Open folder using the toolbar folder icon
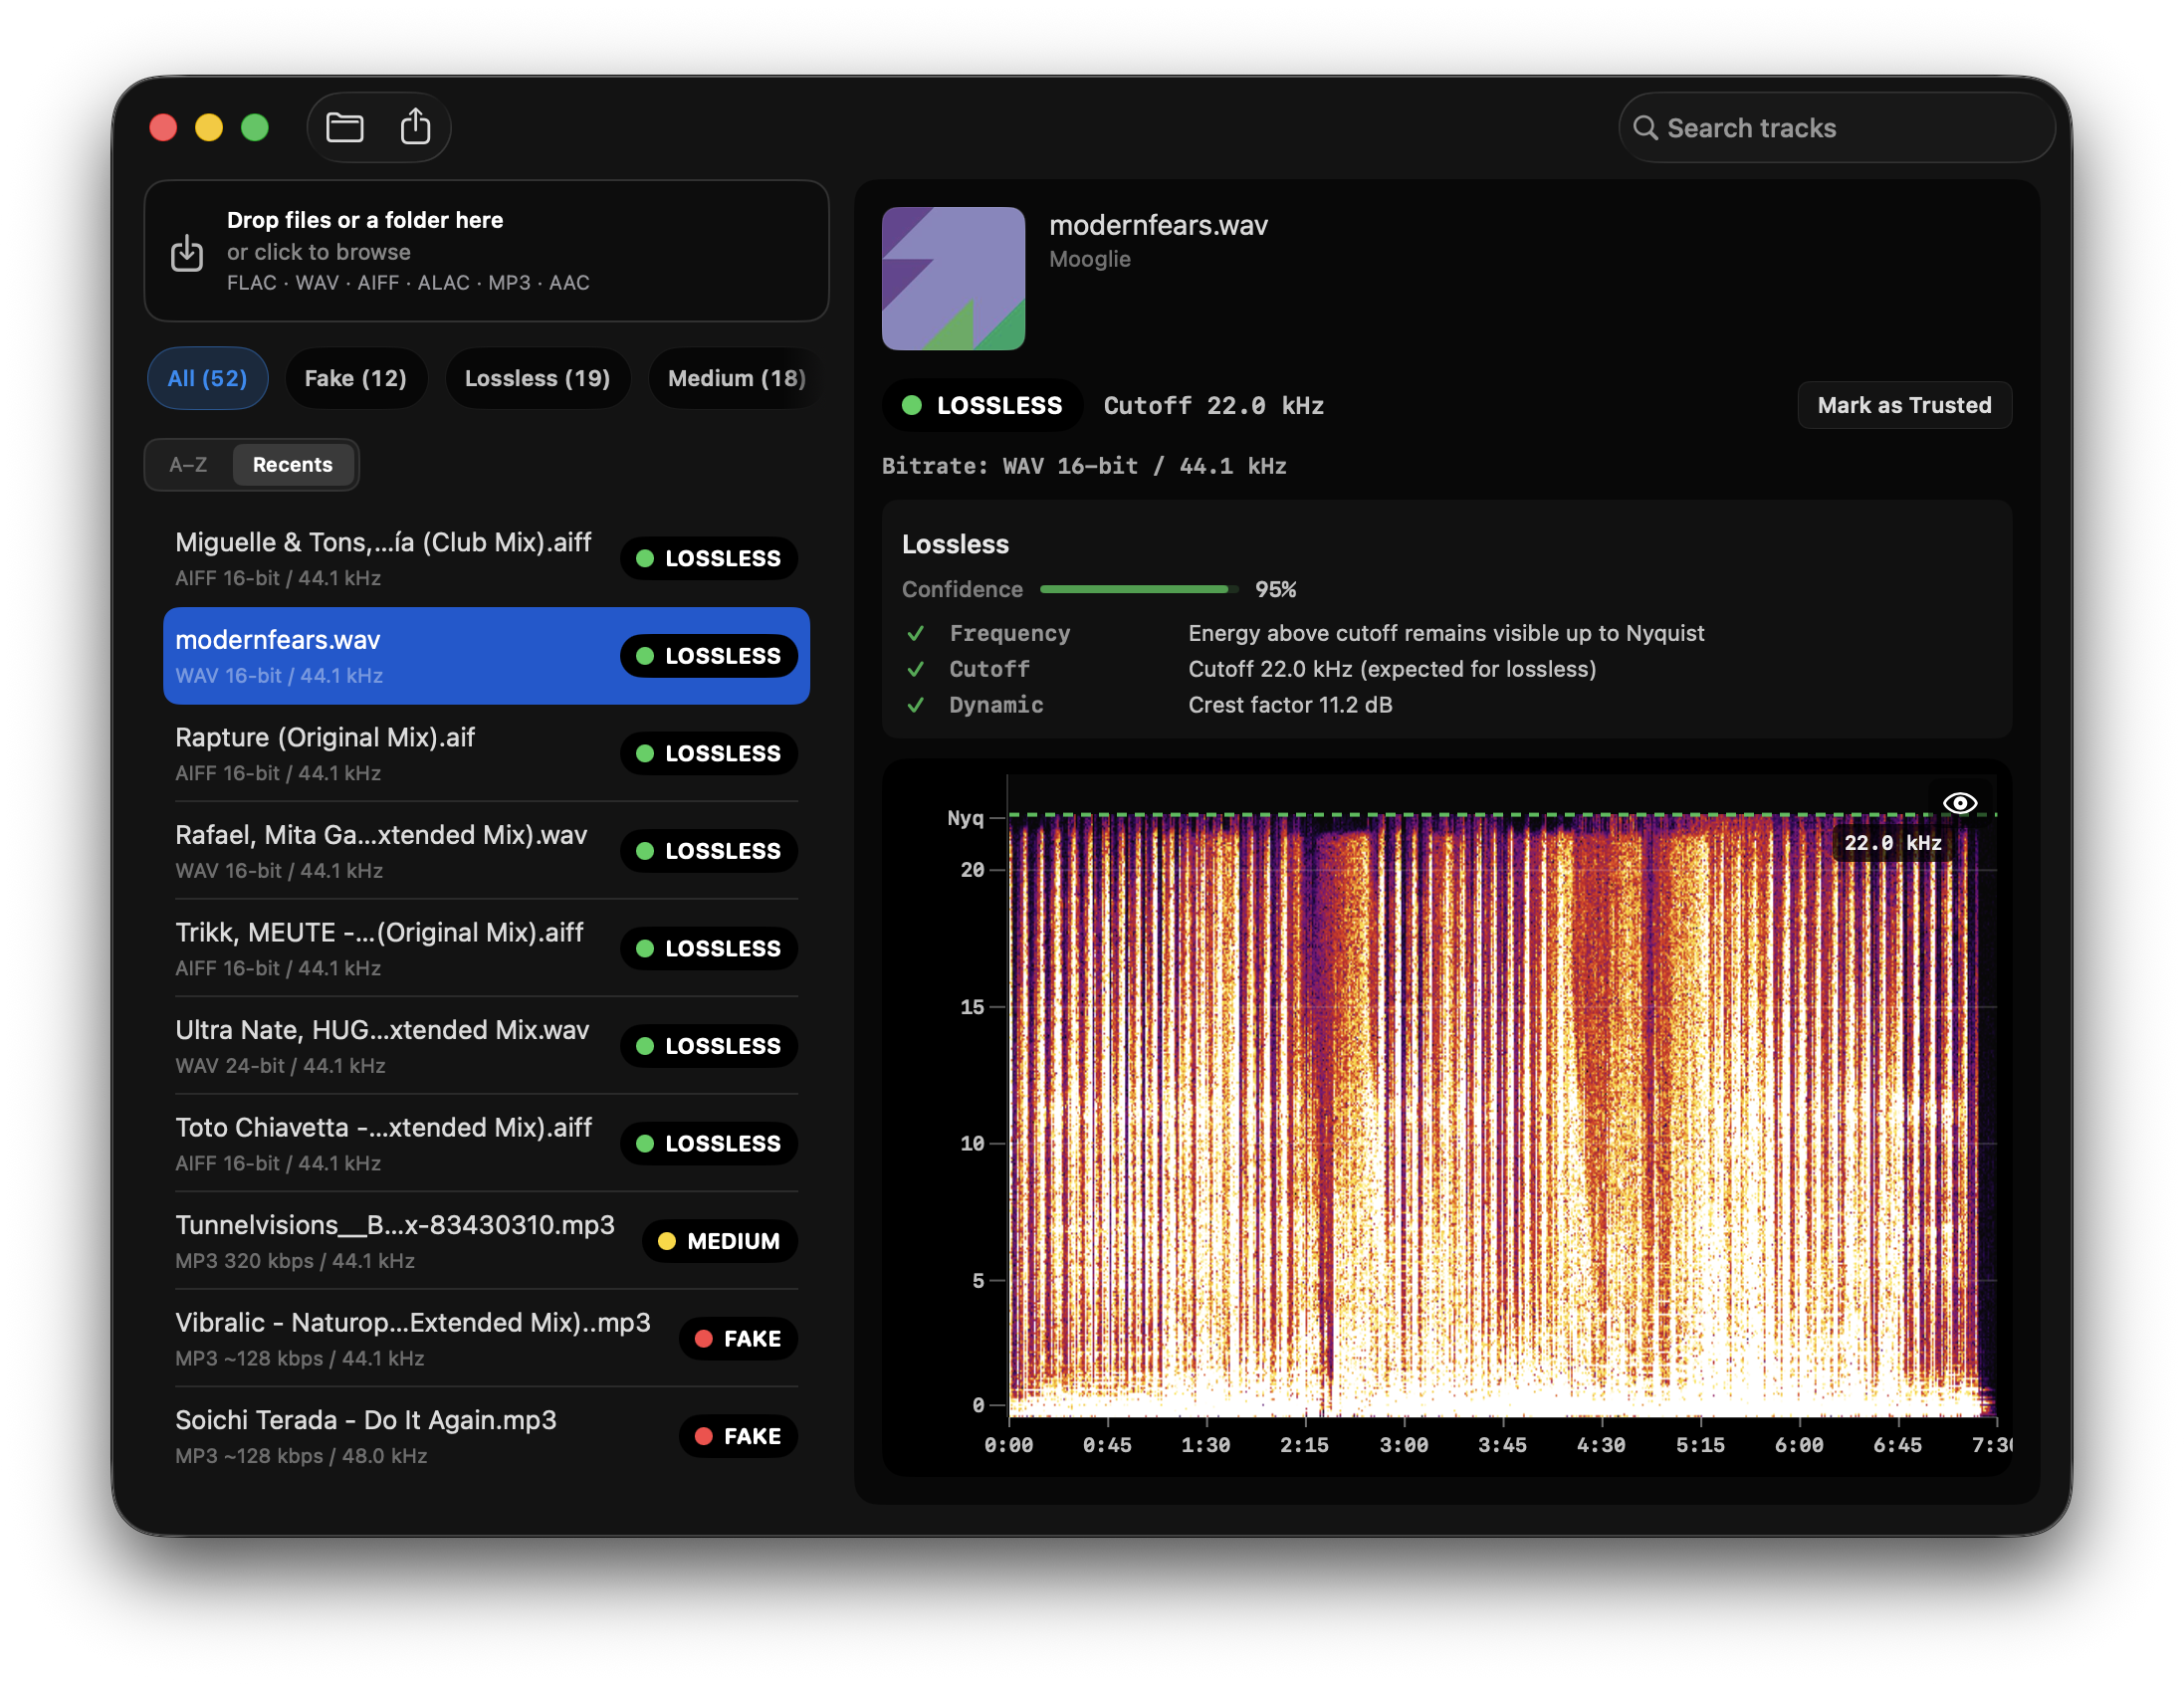This screenshot has height=1684, width=2184. (345, 127)
